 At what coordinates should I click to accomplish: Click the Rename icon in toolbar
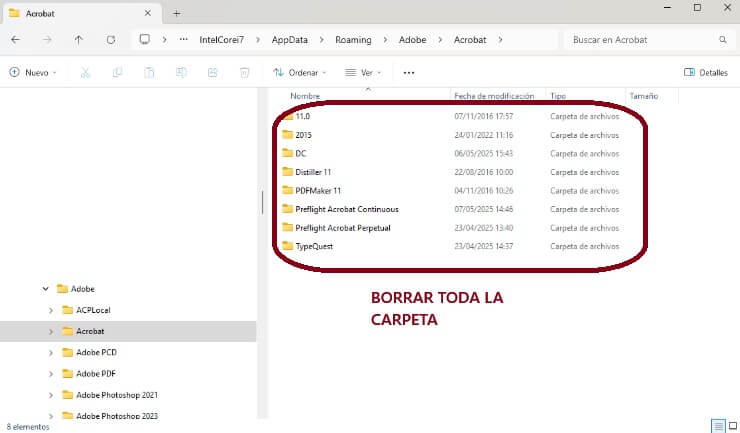[x=181, y=72]
